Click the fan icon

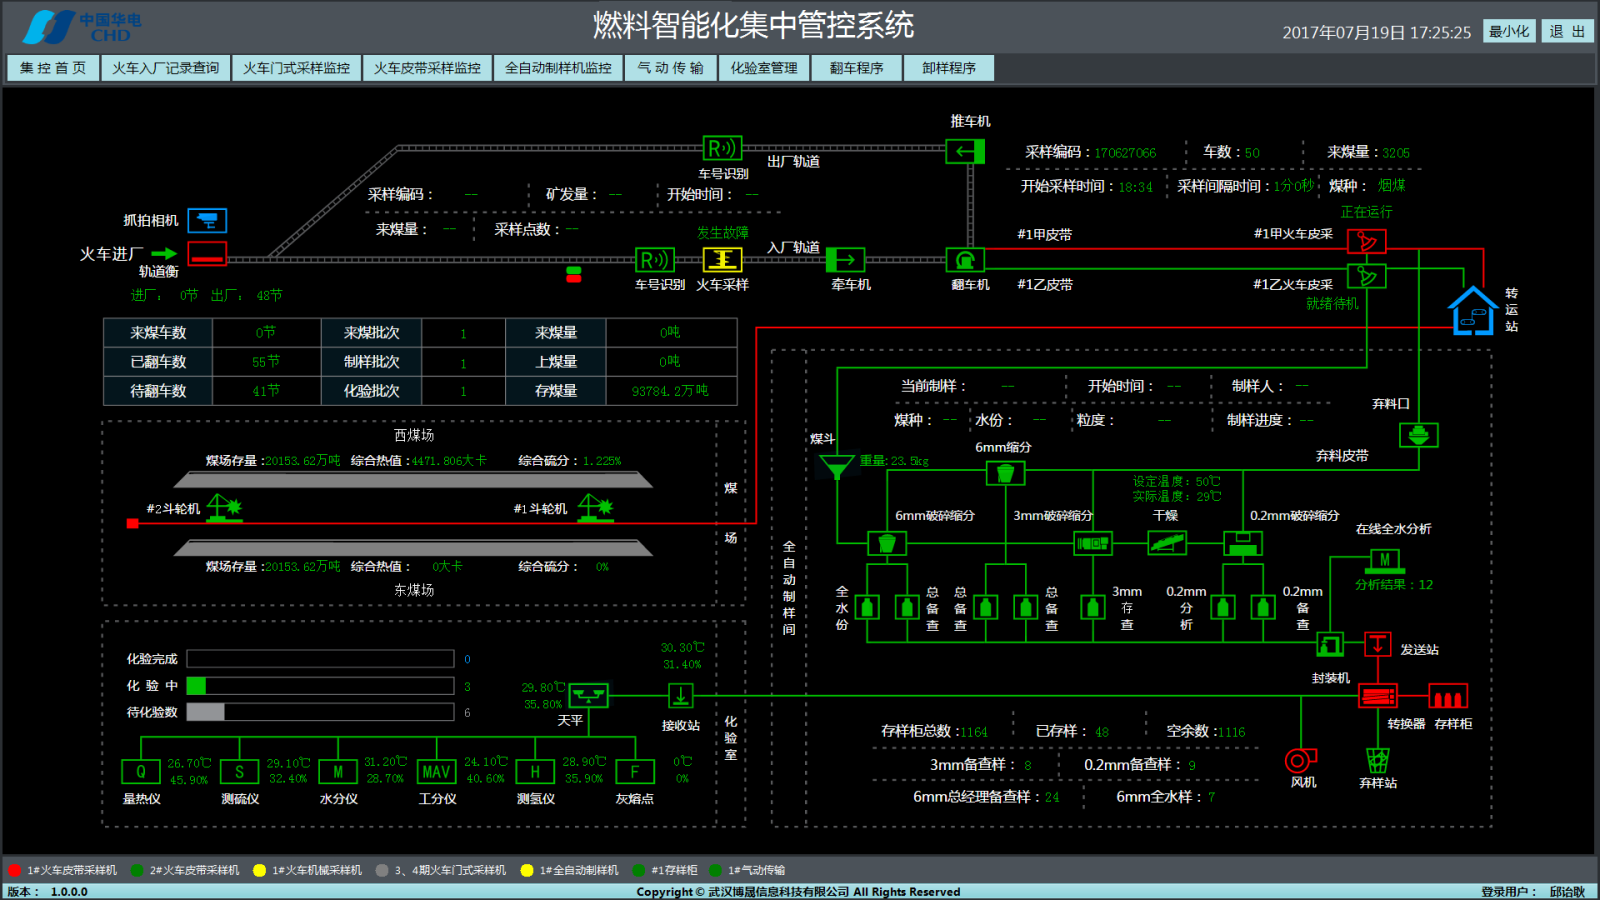(1300, 761)
